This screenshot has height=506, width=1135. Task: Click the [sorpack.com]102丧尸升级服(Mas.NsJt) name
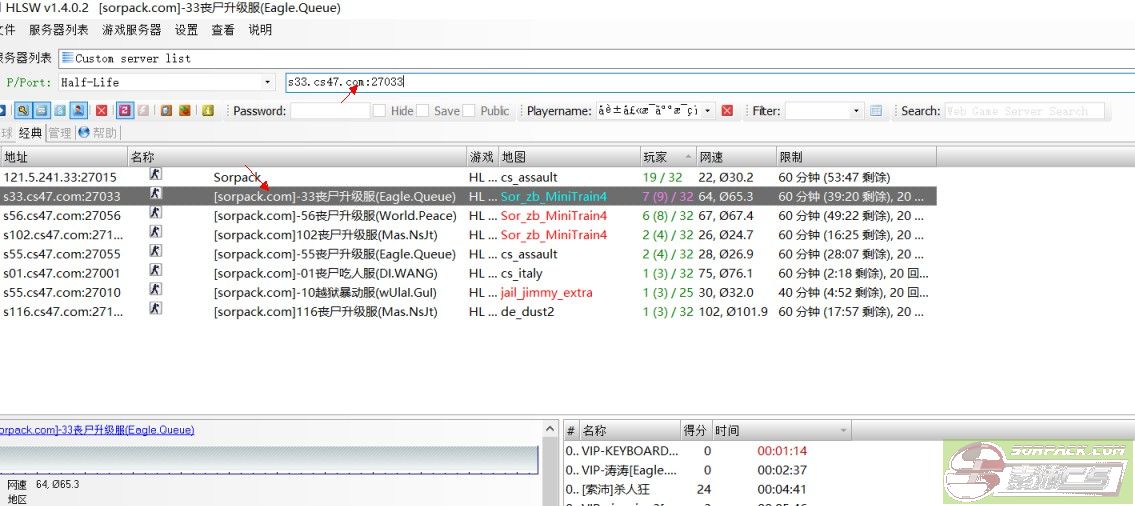[x=326, y=235]
